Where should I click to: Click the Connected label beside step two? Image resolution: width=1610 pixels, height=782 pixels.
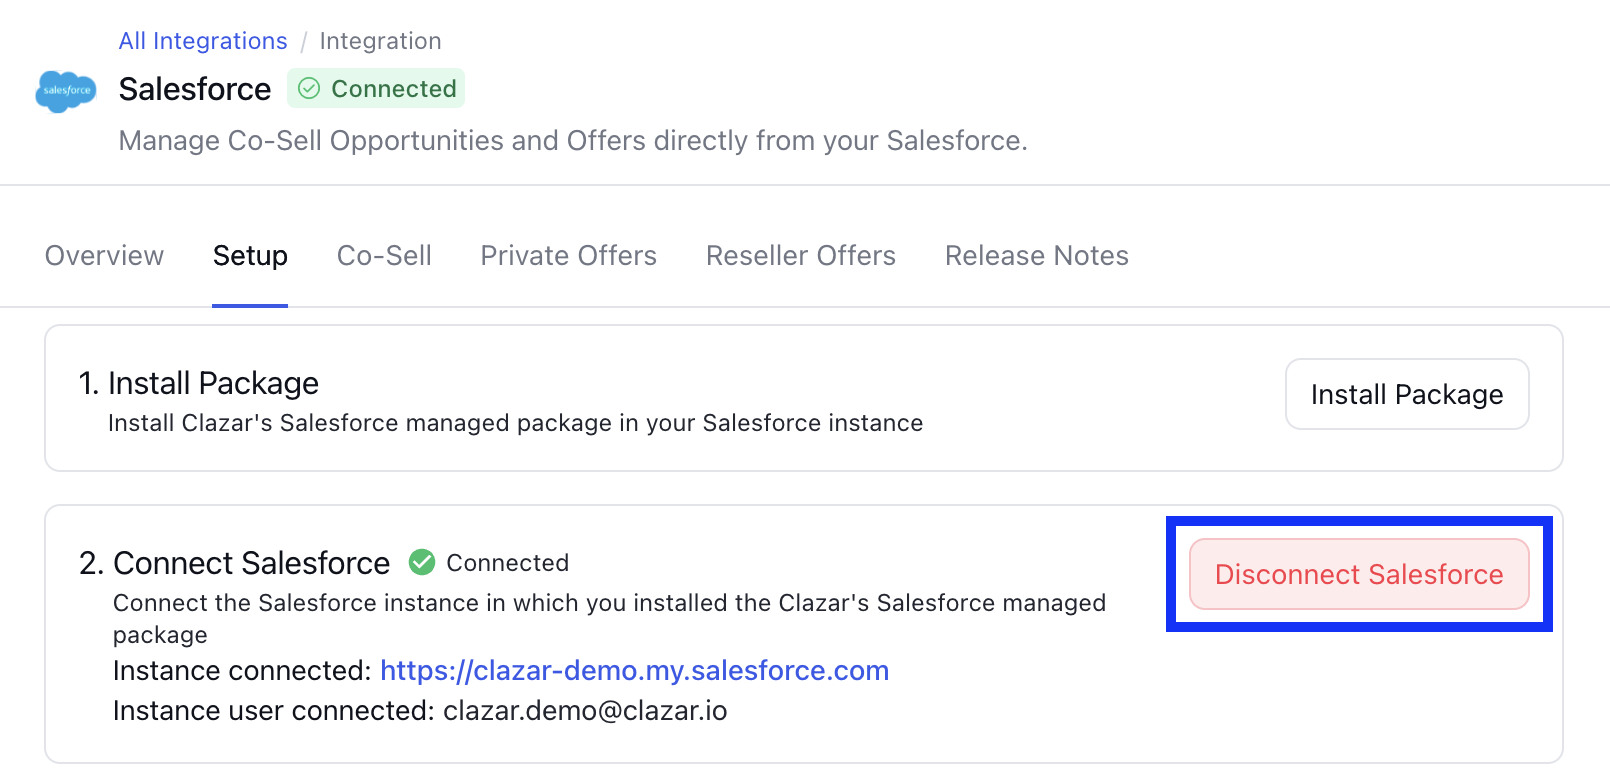tap(507, 563)
